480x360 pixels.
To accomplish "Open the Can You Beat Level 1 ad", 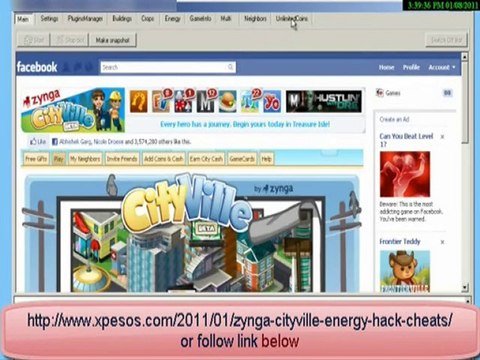I will click(406, 140).
